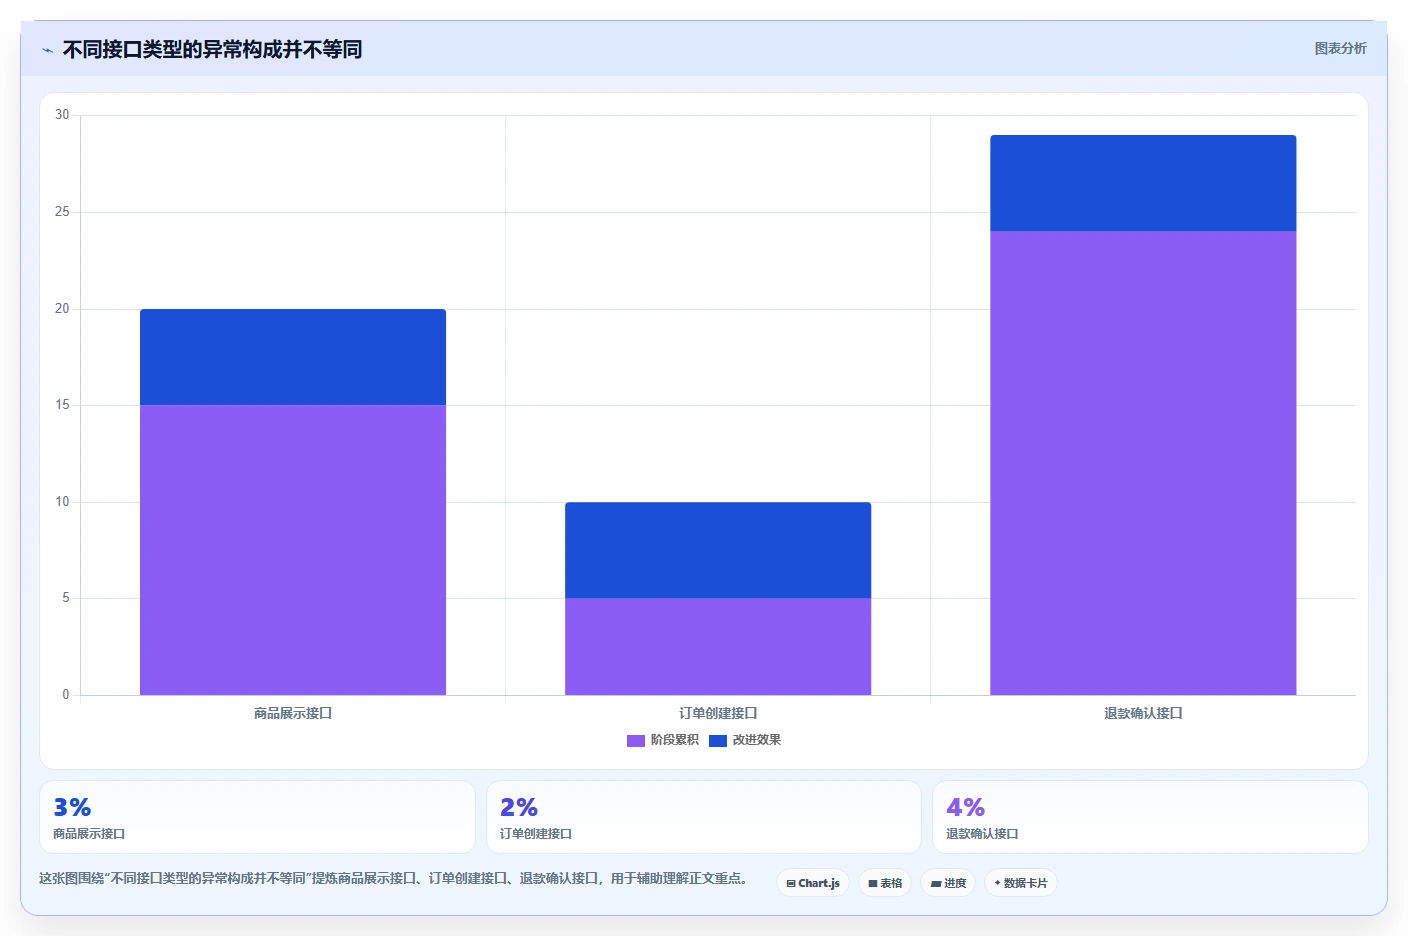The height and width of the screenshot is (936, 1408).
Task: Click the purple 阶段累积 bar segment for 商品展示接口
Action: pos(293,550)
